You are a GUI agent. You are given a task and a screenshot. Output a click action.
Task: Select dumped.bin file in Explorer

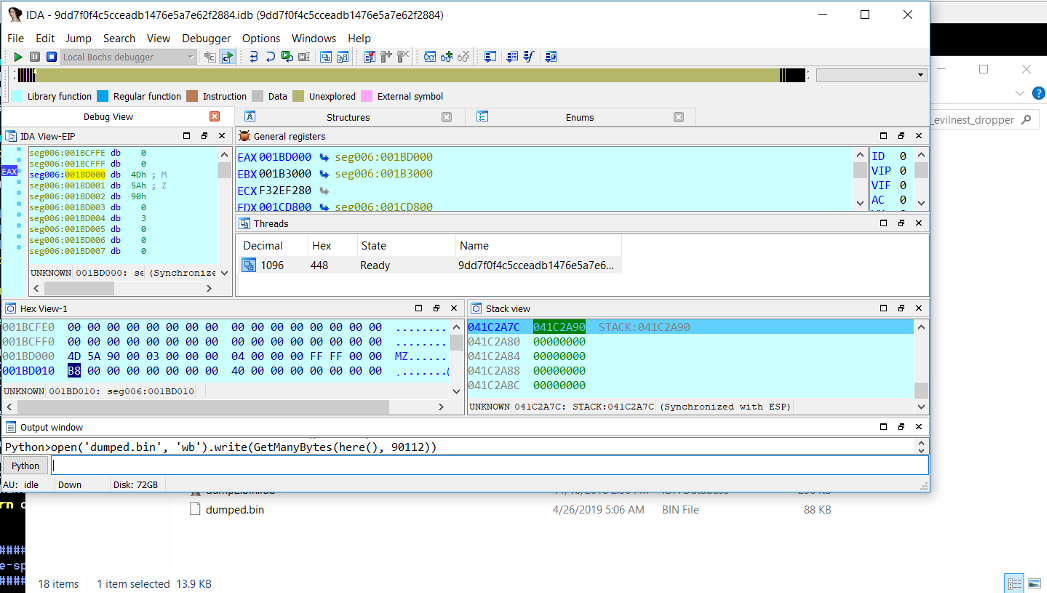[x=234, y=510]
